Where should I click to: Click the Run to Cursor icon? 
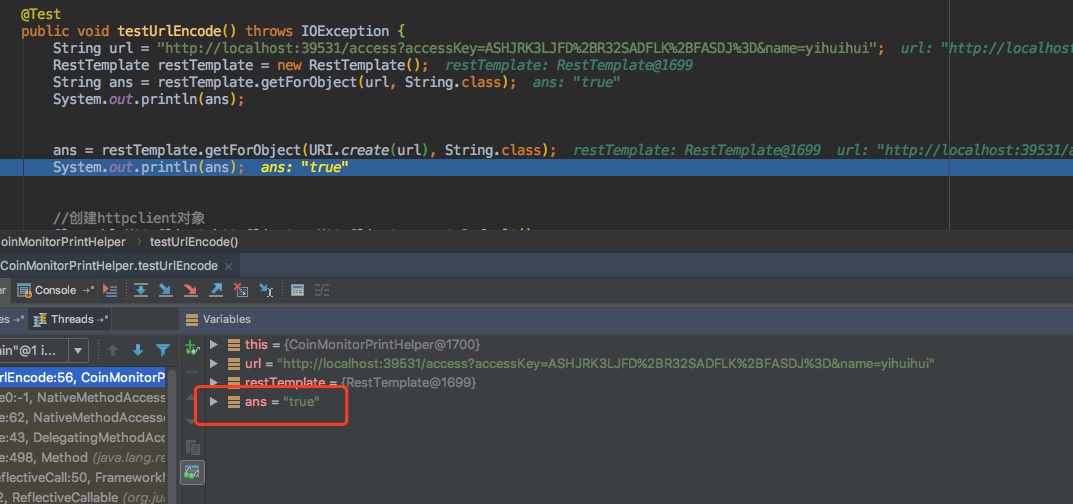[x=266, y=290]
